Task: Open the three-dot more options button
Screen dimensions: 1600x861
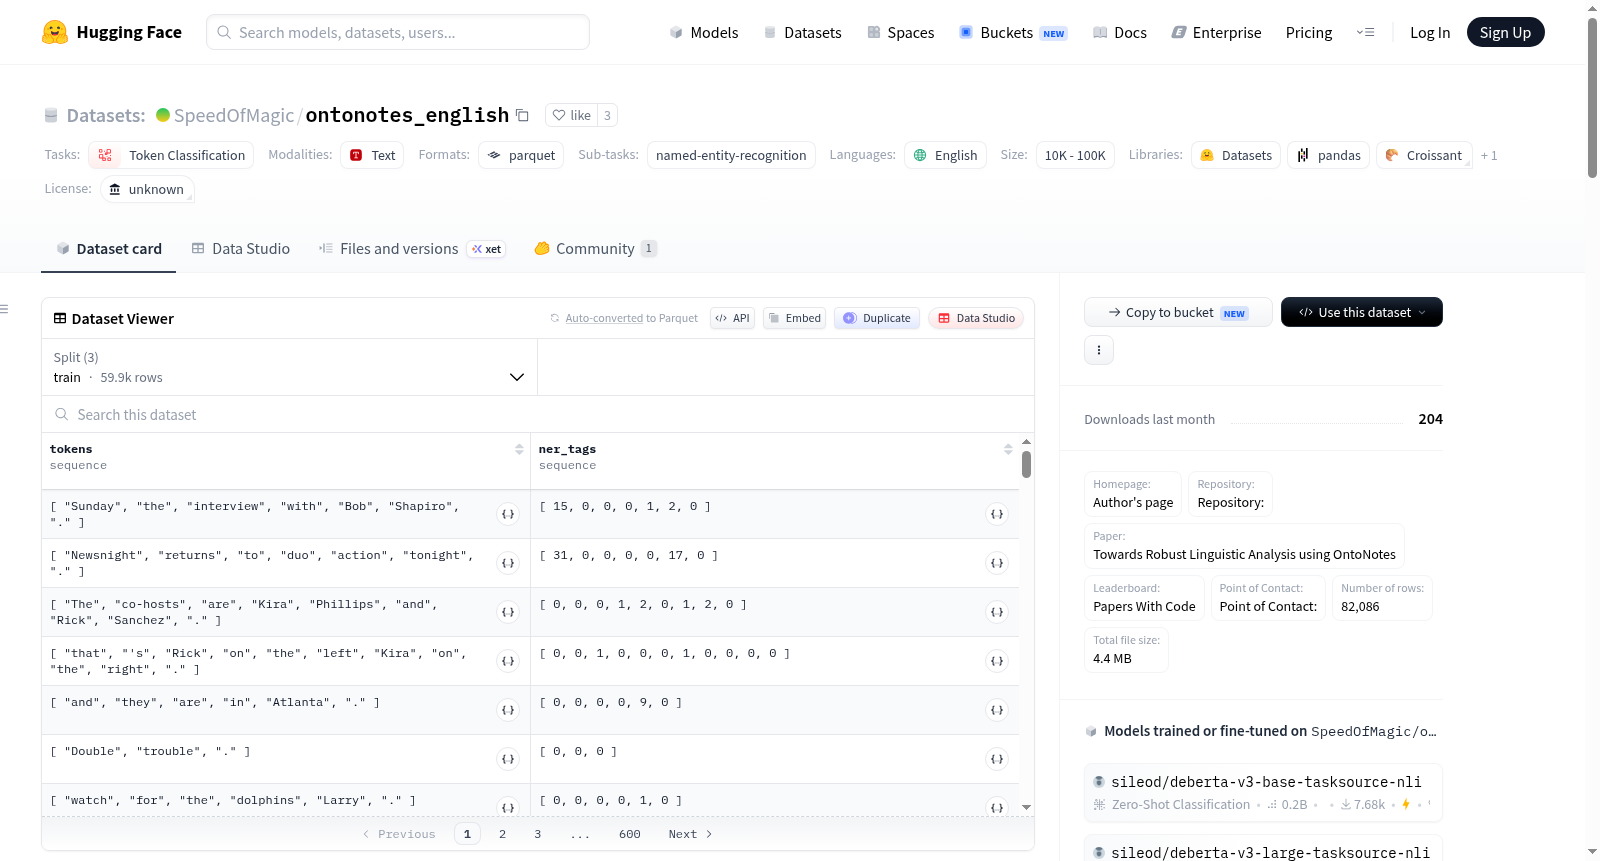Action: pos(1099,350)
